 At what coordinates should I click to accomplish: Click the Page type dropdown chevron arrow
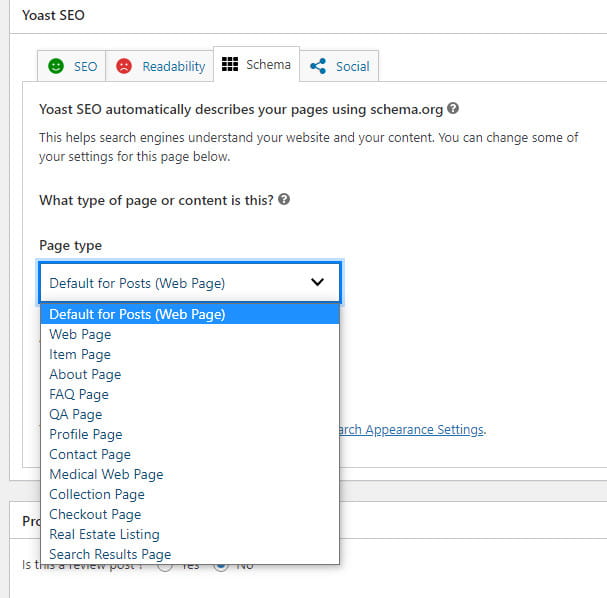pos(317,282)
